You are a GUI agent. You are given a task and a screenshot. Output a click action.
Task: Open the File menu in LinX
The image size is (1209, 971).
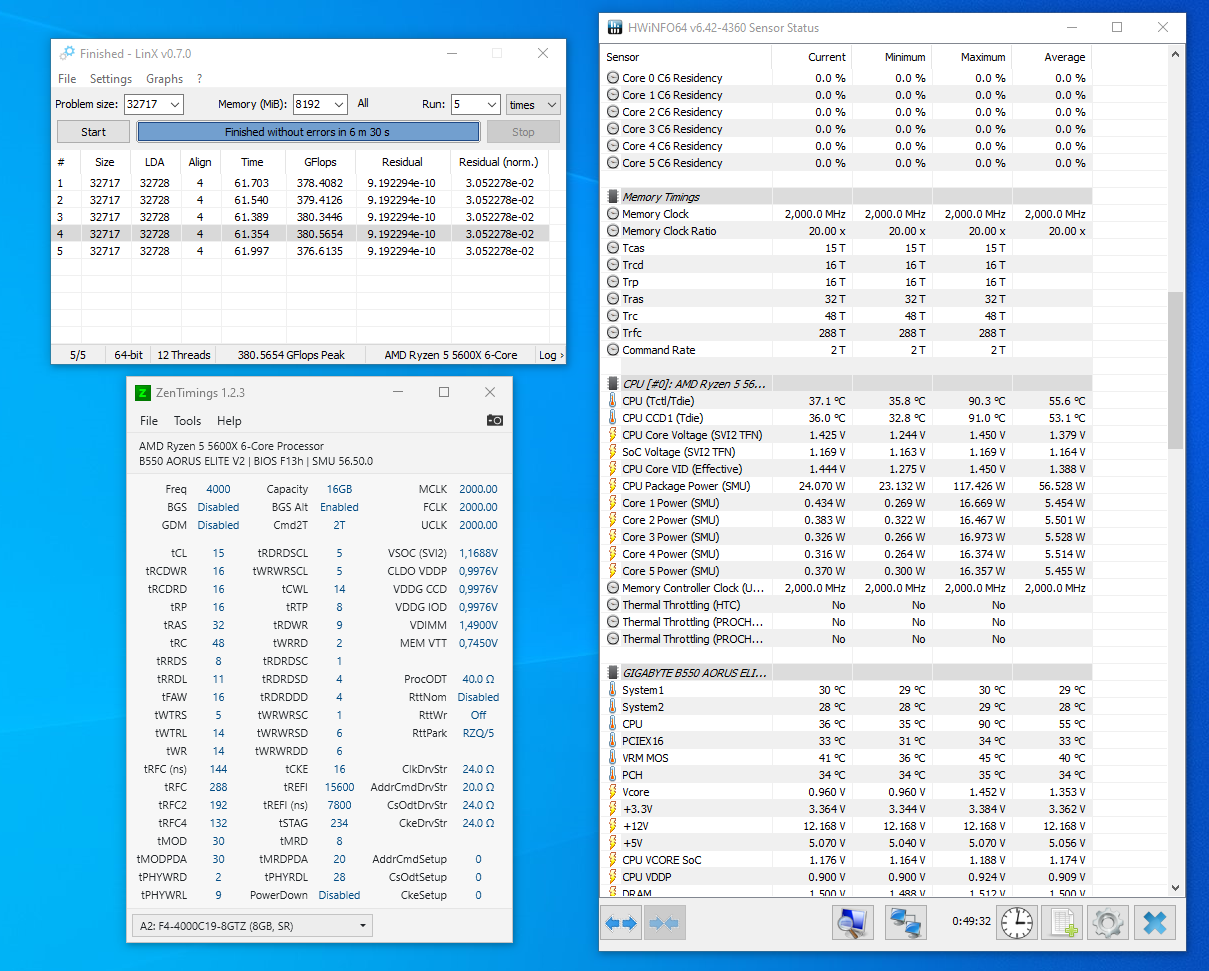[x=67, y=79]
